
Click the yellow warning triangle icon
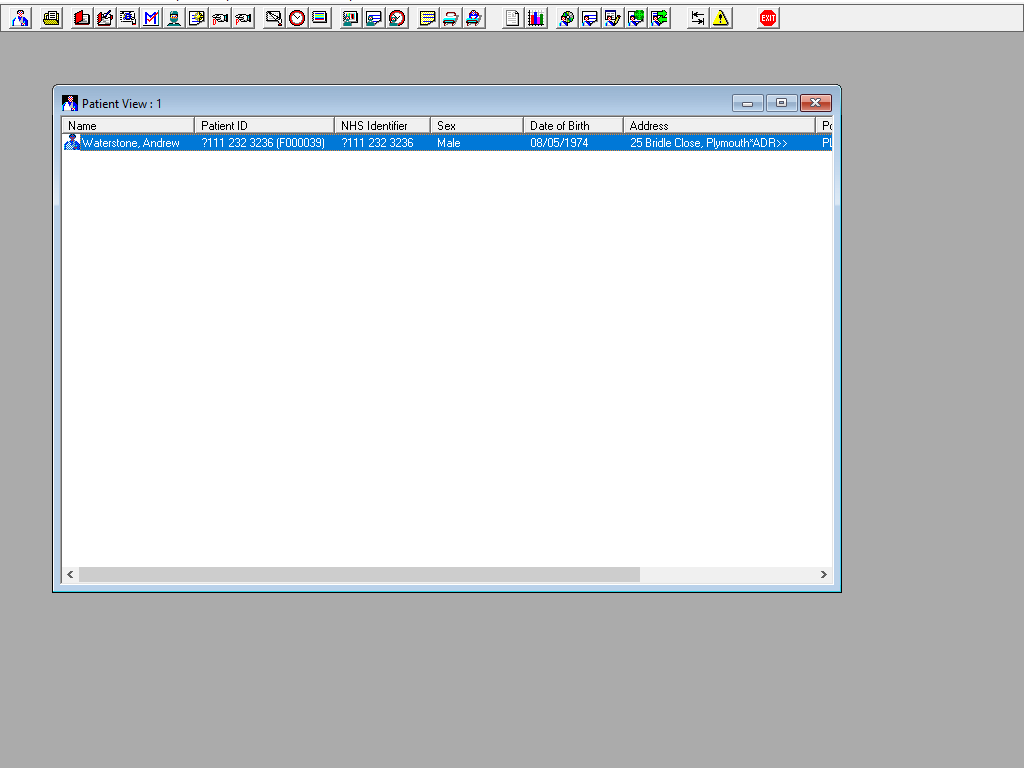[x=720, y=18]
